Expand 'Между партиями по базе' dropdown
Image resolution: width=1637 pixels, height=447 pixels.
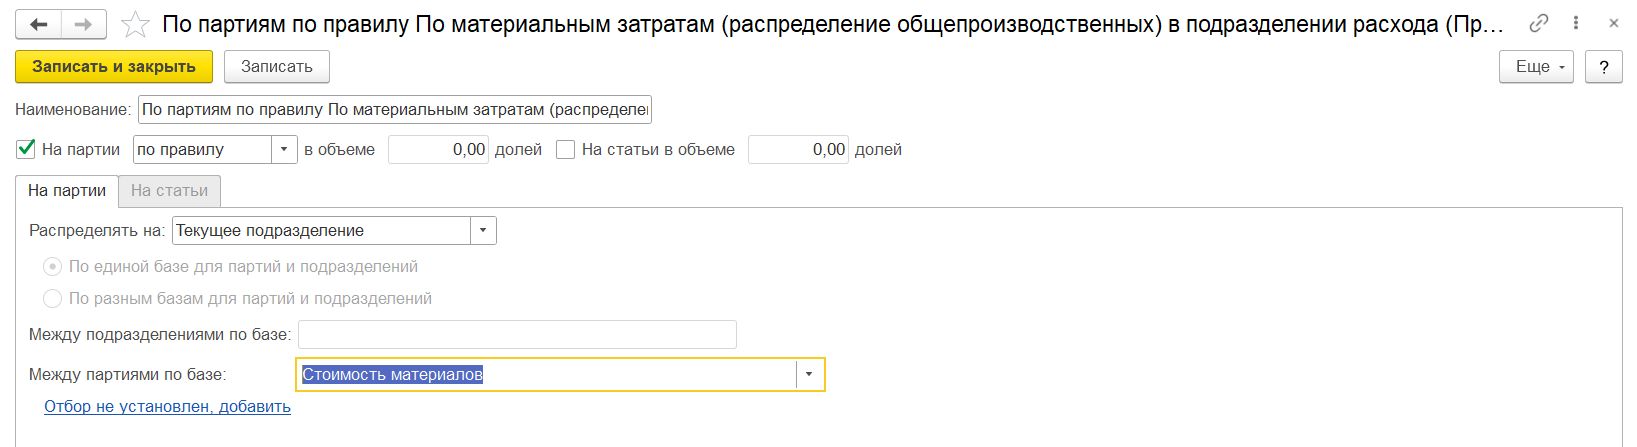click(x=809, y=375)
